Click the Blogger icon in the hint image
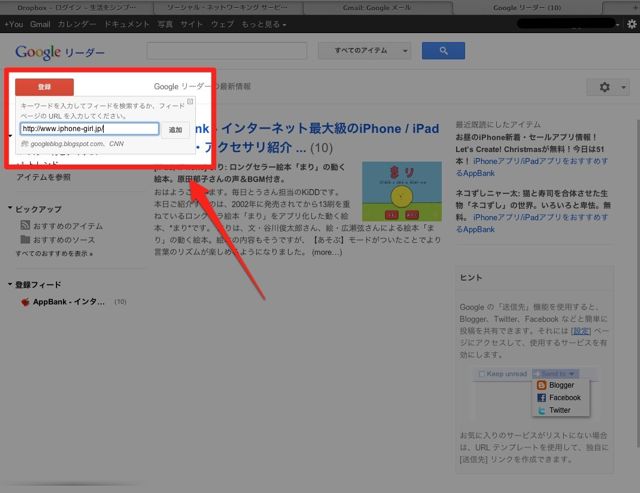Screen dimensions: 640x493 pyautogui.click(x=542, y=385)
